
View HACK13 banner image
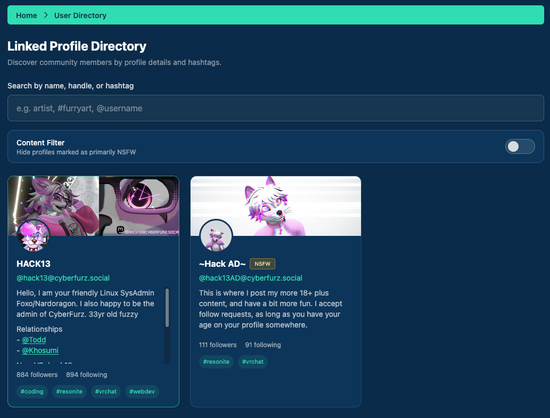coord(93,206)
